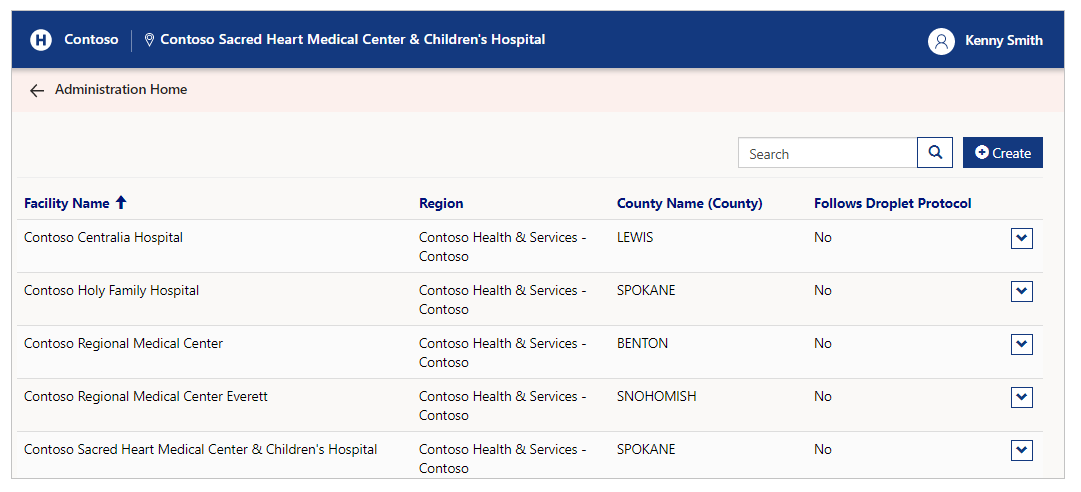Expand options for the Benton county facility row
Image resolution: width=1081 pixels, height=492 pixels.
[x=1022, y=345]
